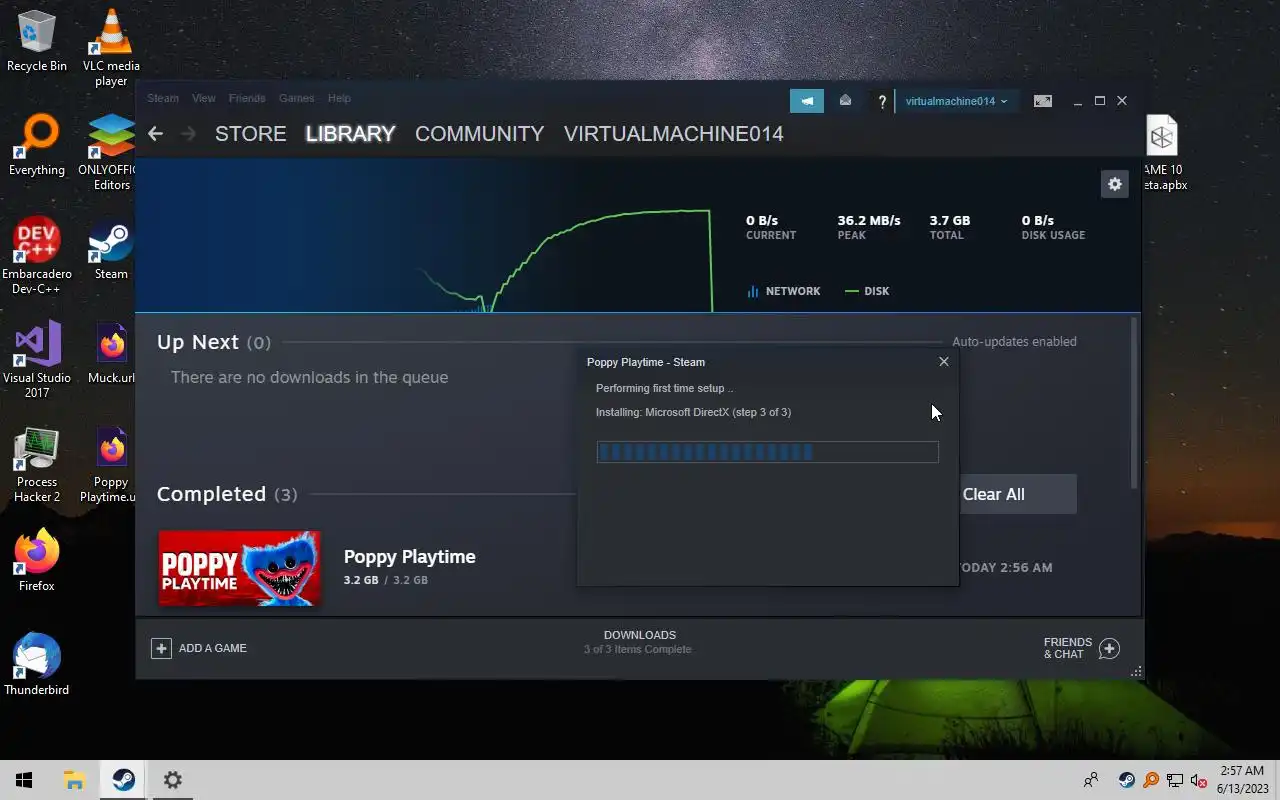
Task: Open the .apbx file on the desktop
Action: pos(1162,152)
